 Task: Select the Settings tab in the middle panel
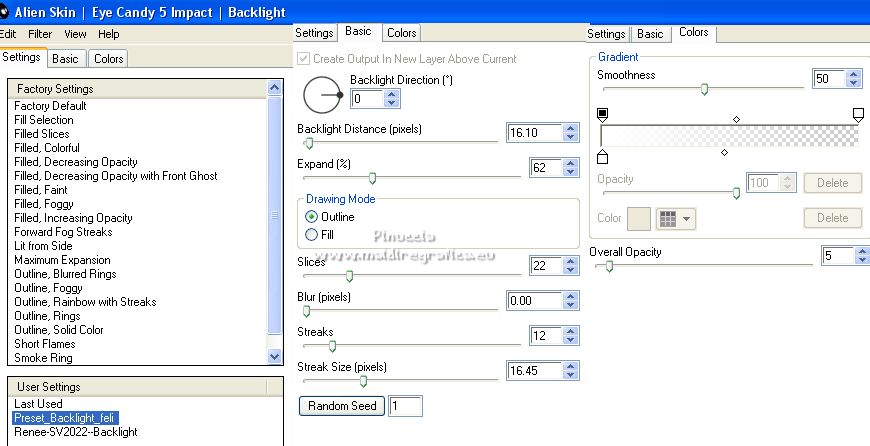314,33
